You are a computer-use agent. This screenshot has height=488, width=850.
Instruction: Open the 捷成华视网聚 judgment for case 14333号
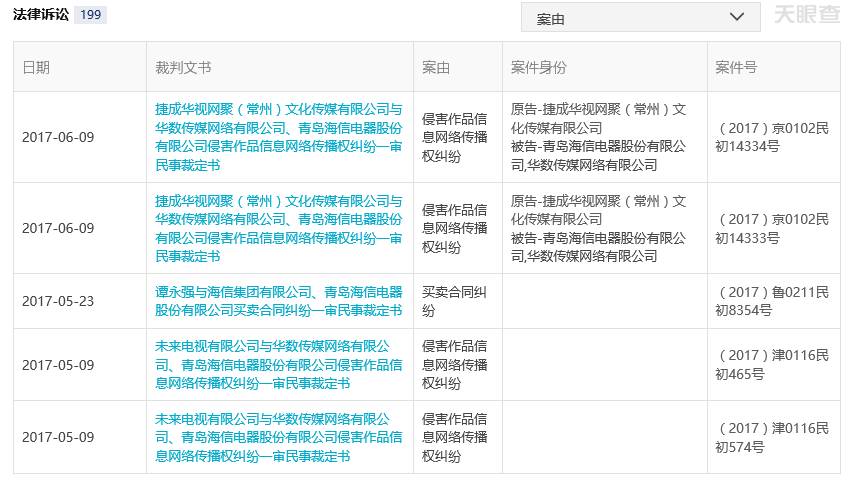[279, 228]
